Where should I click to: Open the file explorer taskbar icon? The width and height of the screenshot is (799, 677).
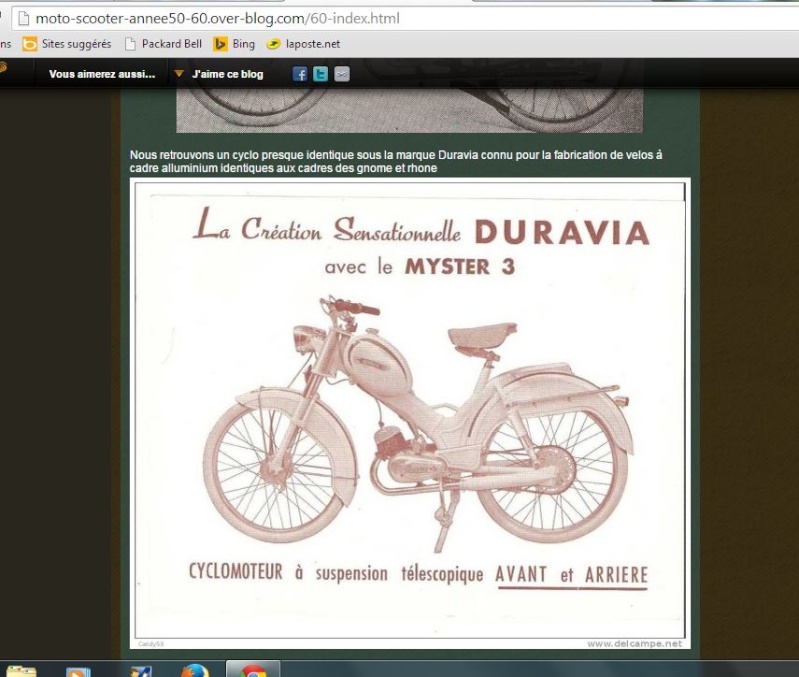[21, 670]
